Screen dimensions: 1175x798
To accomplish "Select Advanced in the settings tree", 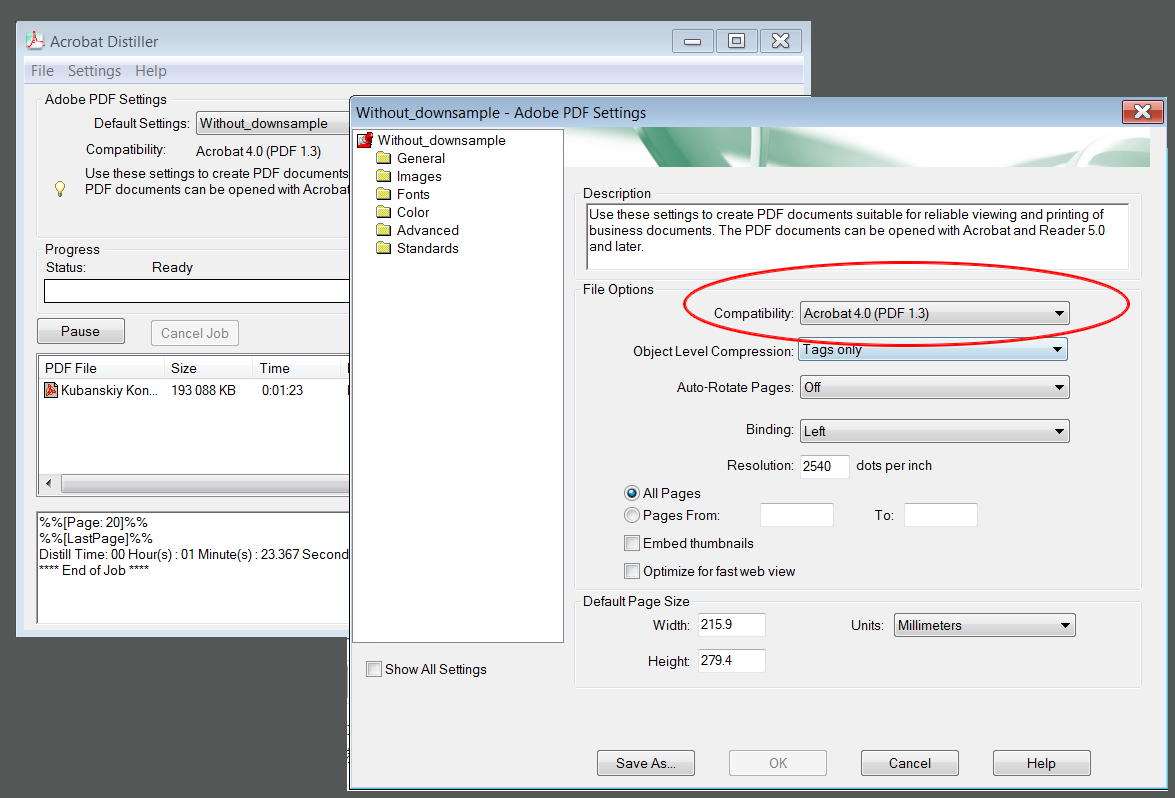I will click(x=427, y=230).
